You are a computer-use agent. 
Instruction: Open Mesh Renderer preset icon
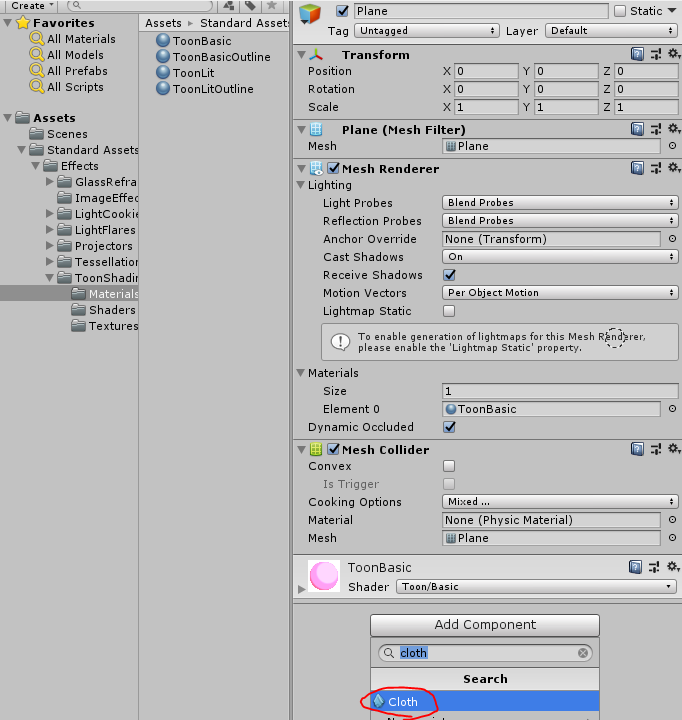tap(656, 168)
